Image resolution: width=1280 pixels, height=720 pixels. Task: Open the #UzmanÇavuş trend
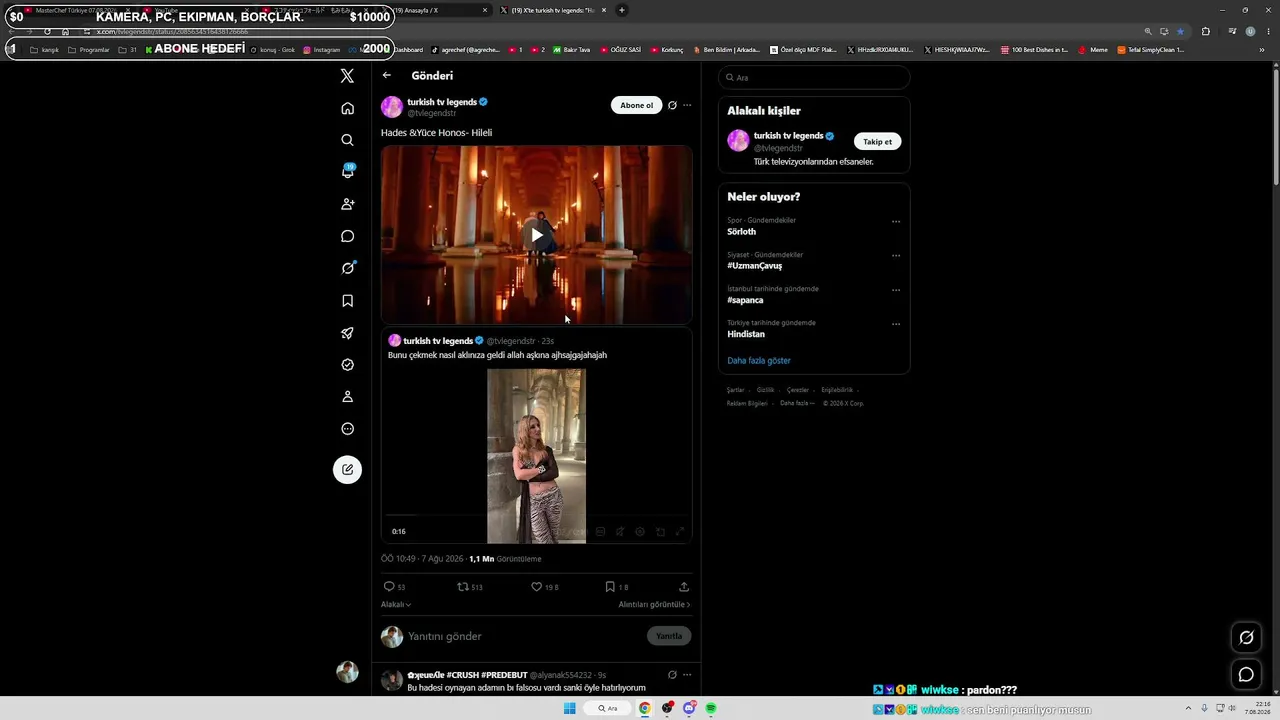pos(754,266)
